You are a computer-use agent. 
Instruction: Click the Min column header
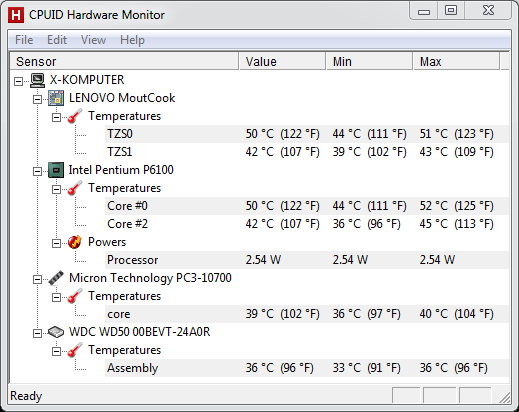tap(369, 61)
